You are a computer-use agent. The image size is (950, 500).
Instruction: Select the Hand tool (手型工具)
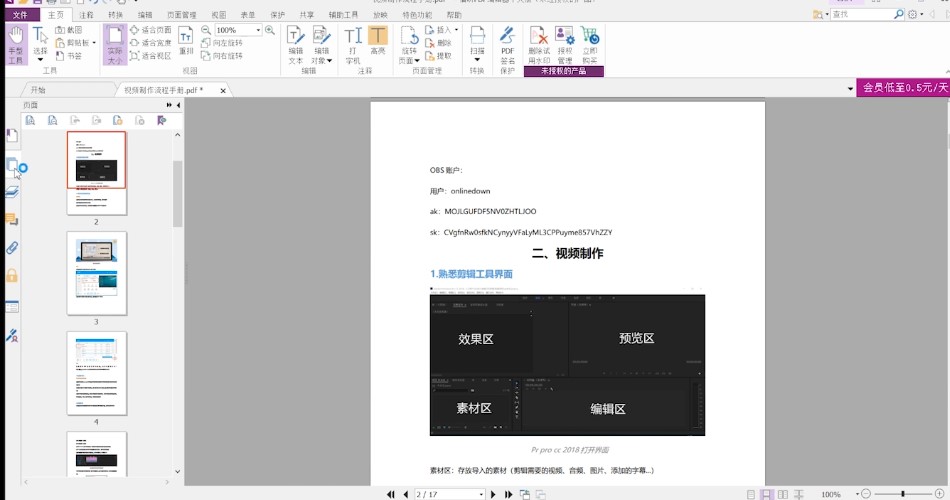[x=15, y=46]
